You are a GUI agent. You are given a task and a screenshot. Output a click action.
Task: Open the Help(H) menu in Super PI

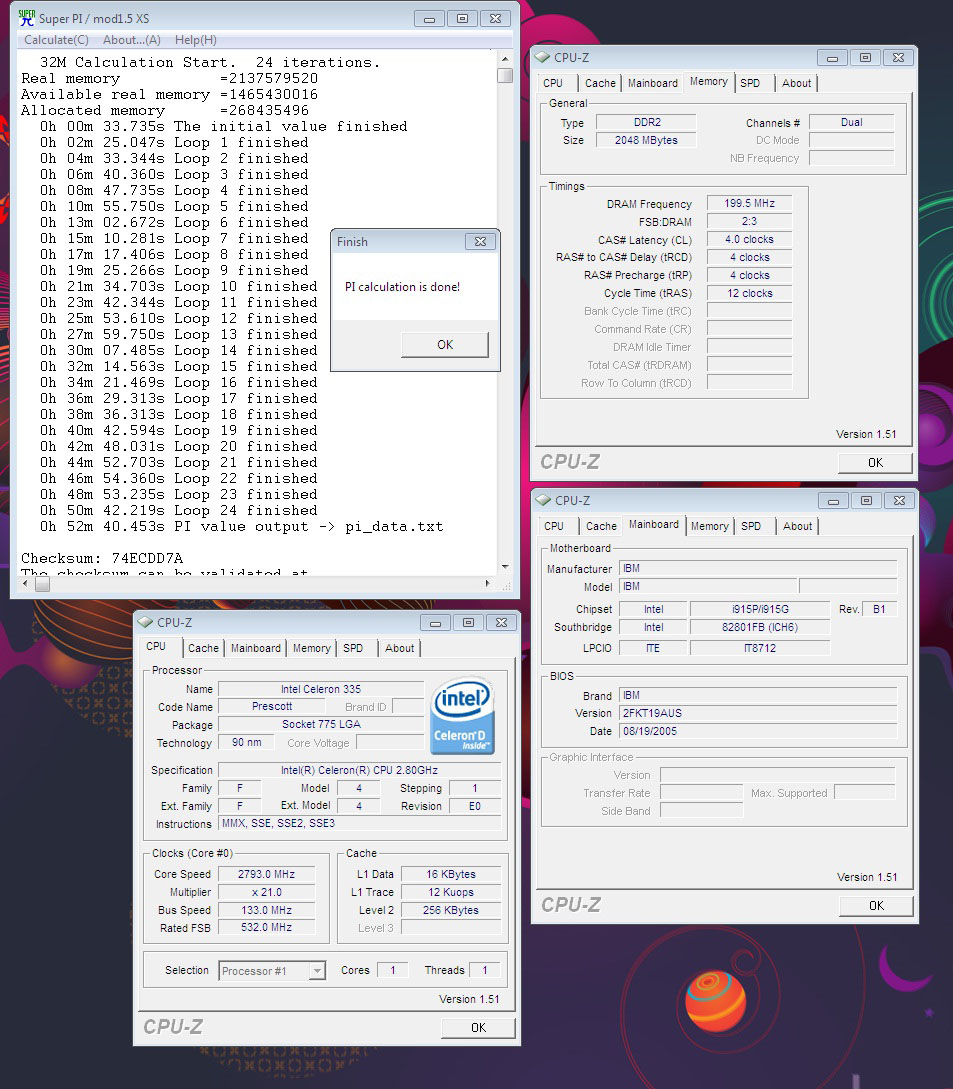pyautogui.click(x=196, y=40)
